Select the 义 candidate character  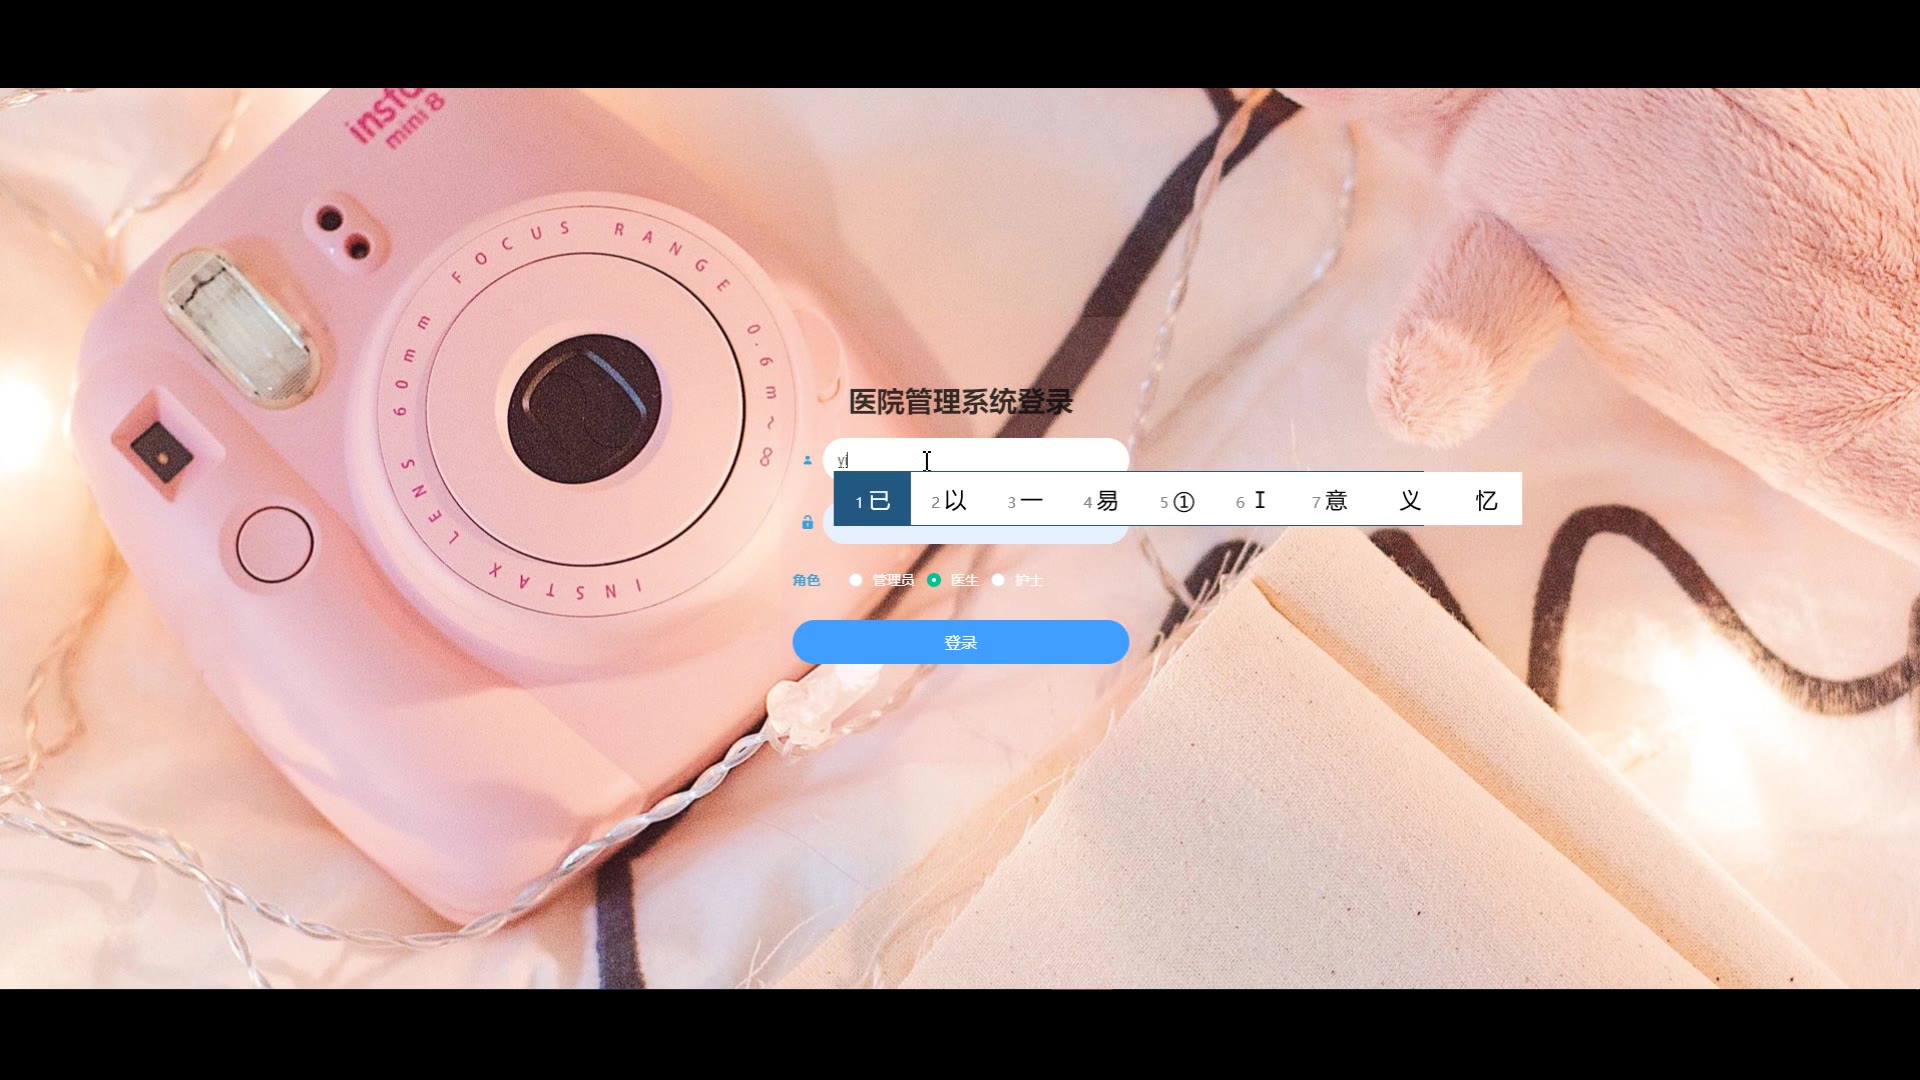pos(1410,500)
